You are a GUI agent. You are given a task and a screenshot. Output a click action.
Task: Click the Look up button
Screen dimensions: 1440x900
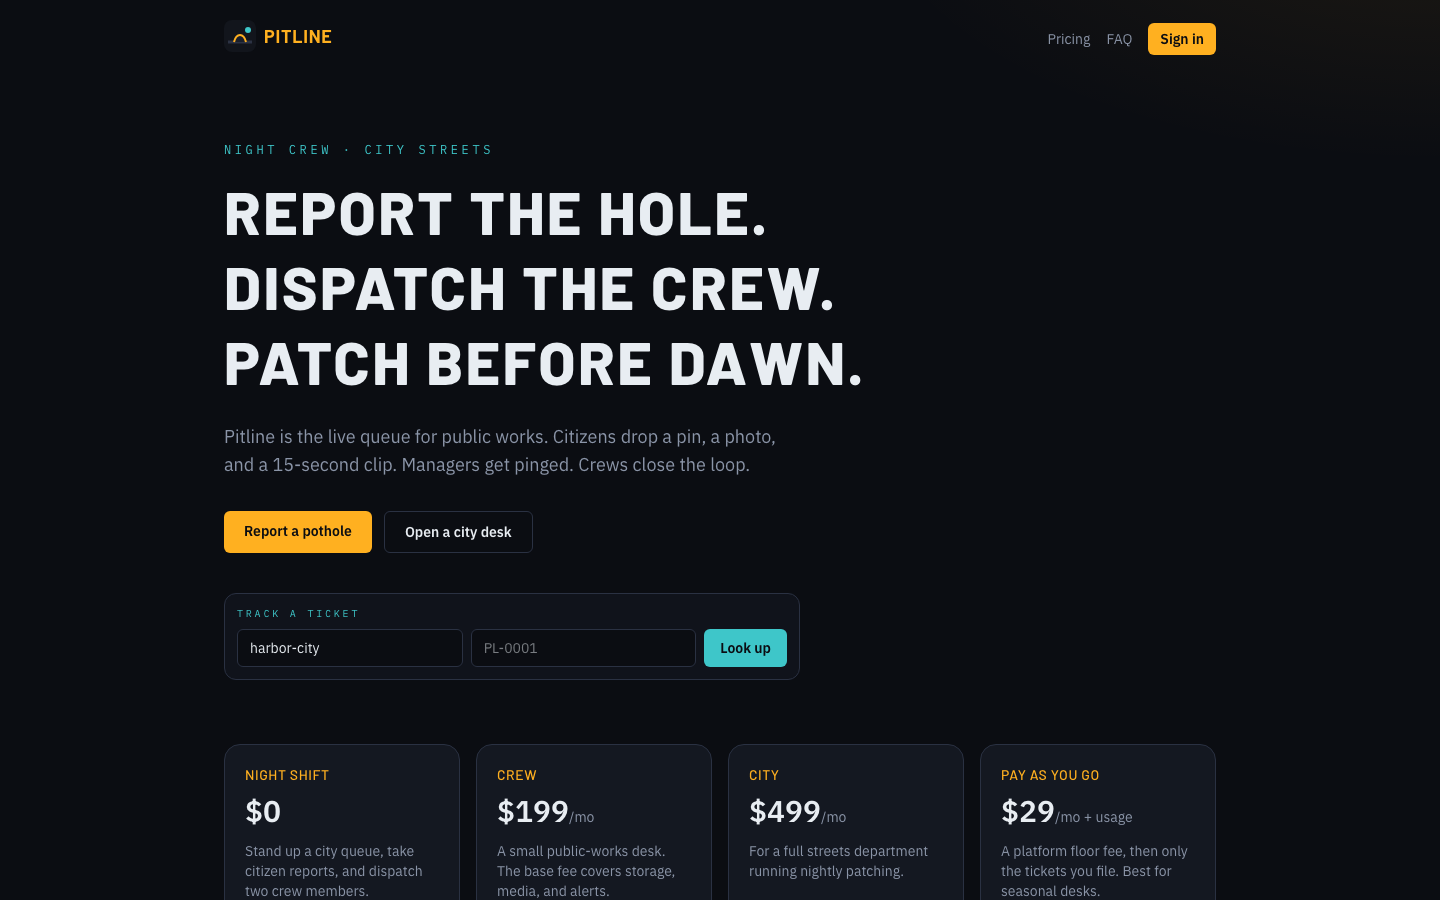(745, 648)
